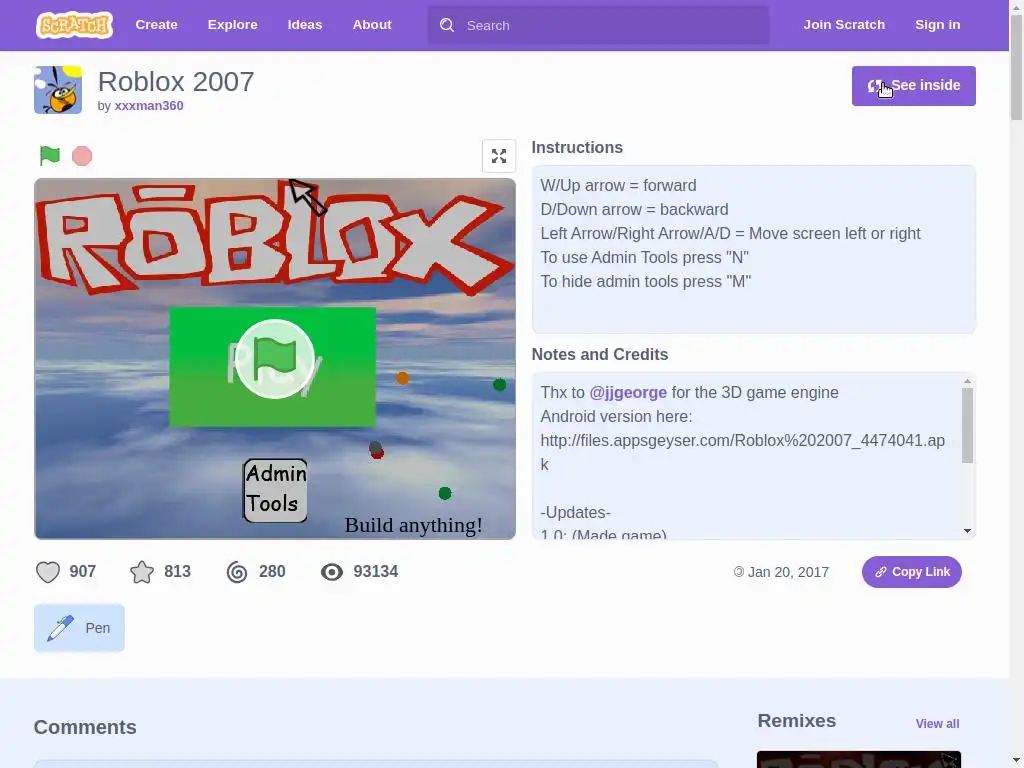Click the Pen extension chip

pyautogui.click(x=79, y=628)
